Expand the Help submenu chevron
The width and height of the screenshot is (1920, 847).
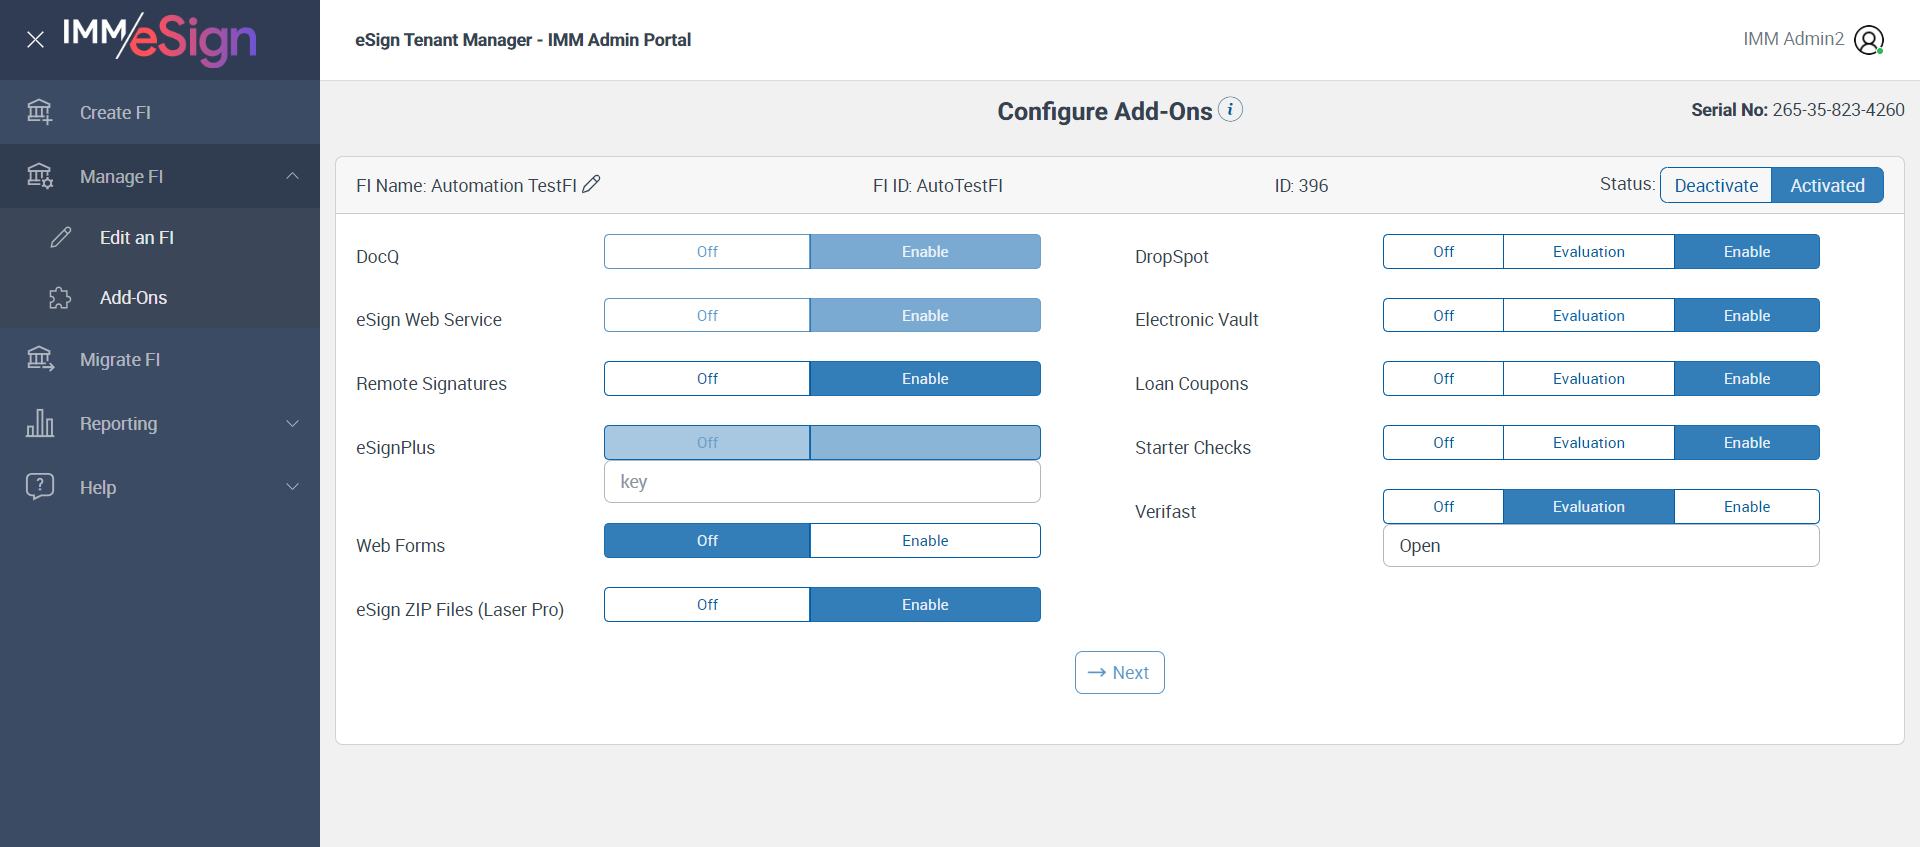[x=292, y=487]
